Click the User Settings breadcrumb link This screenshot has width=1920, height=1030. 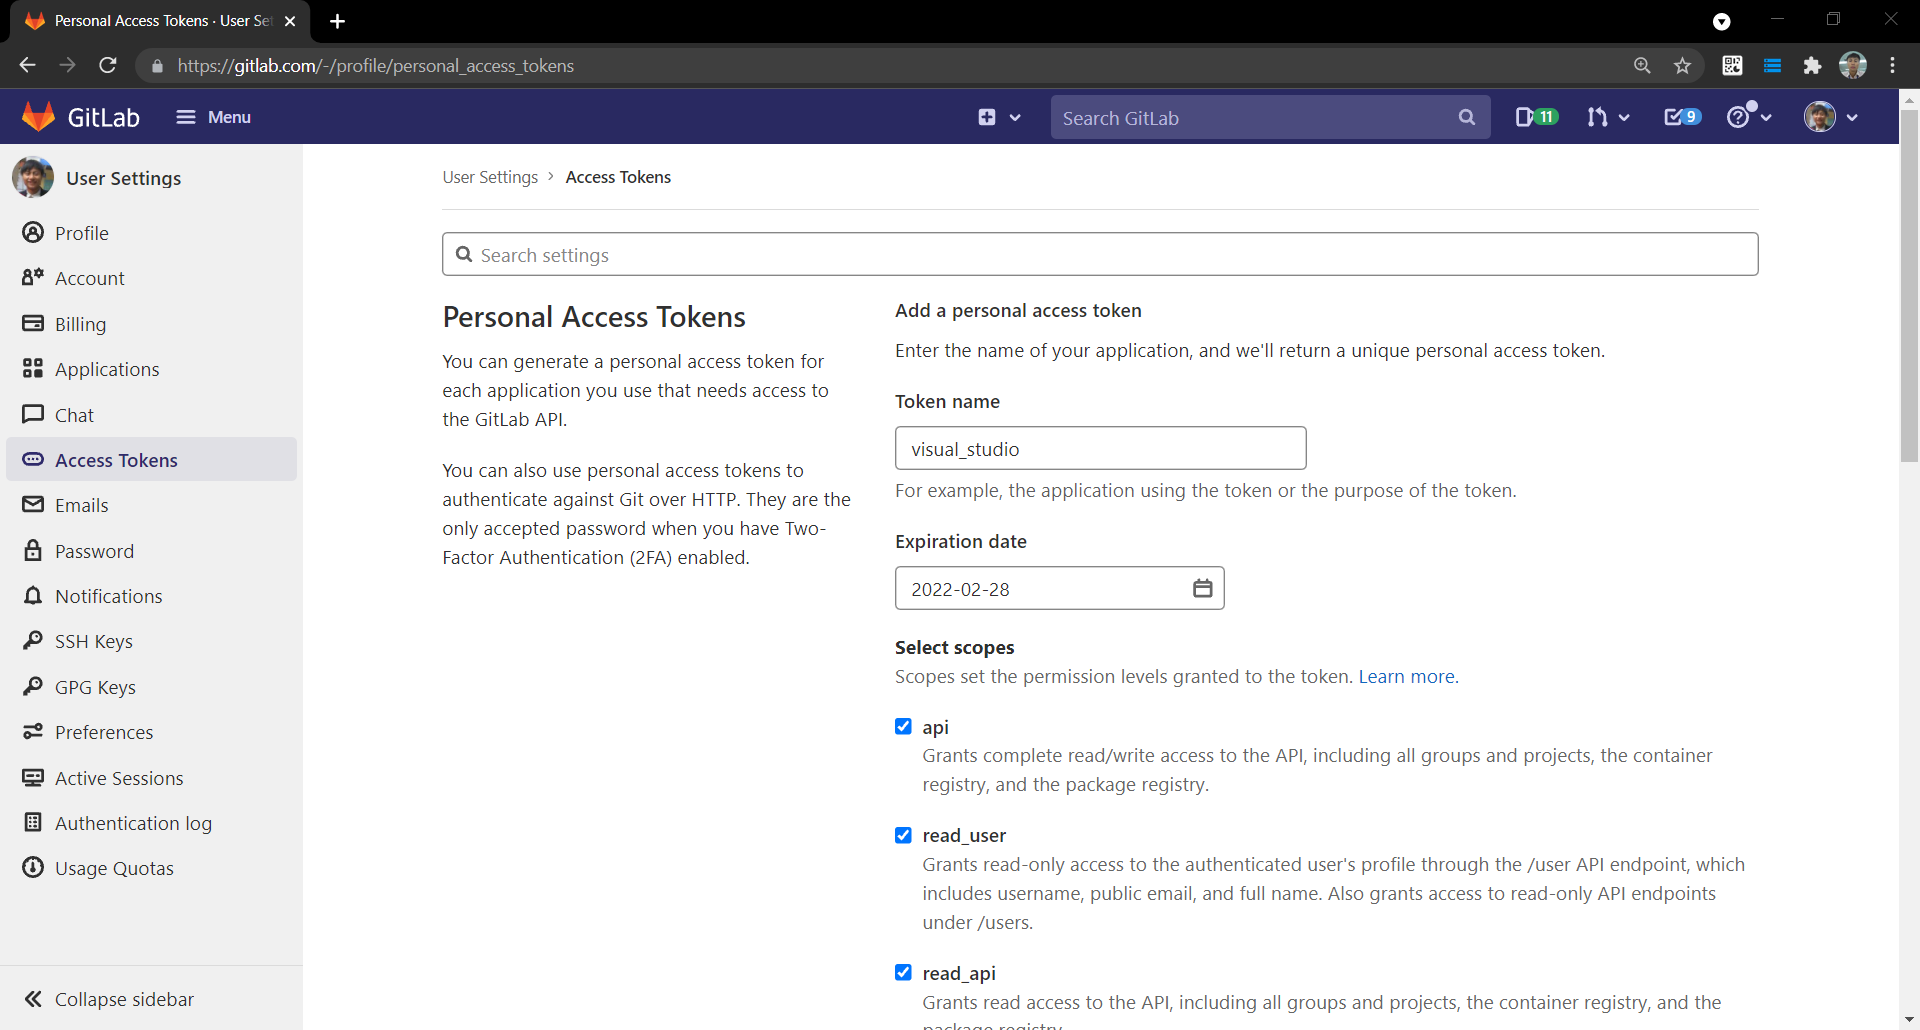pyautogui.click(x=490, y=177)
